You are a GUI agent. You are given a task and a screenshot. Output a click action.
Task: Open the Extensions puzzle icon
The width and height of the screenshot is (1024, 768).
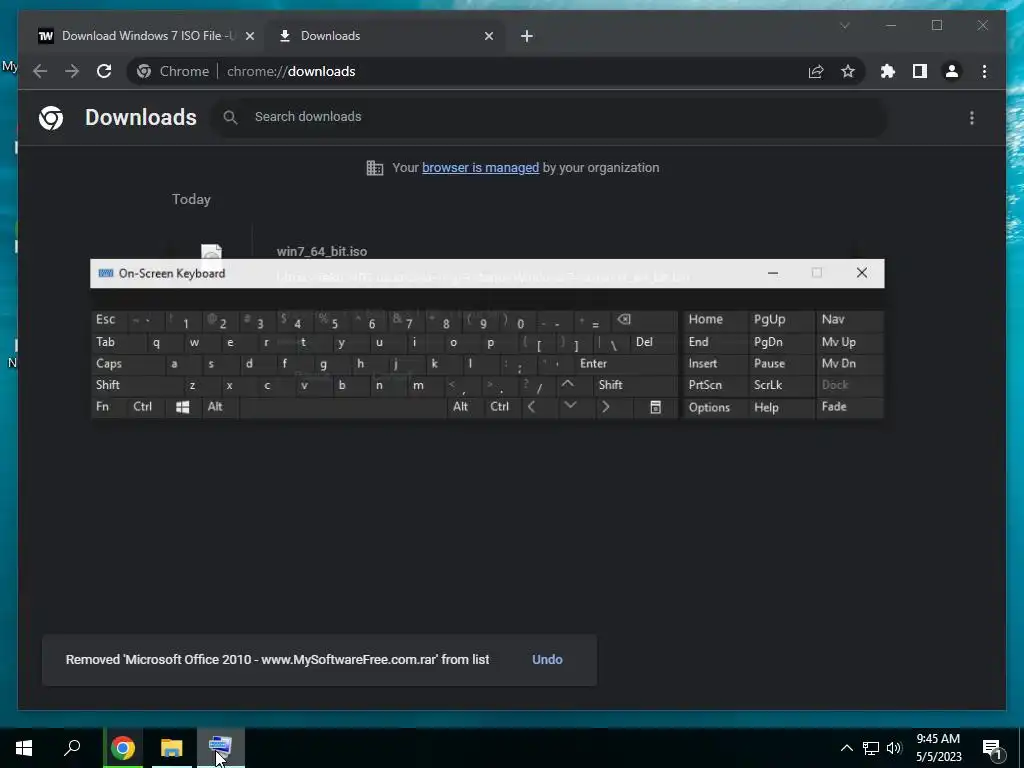888,71
